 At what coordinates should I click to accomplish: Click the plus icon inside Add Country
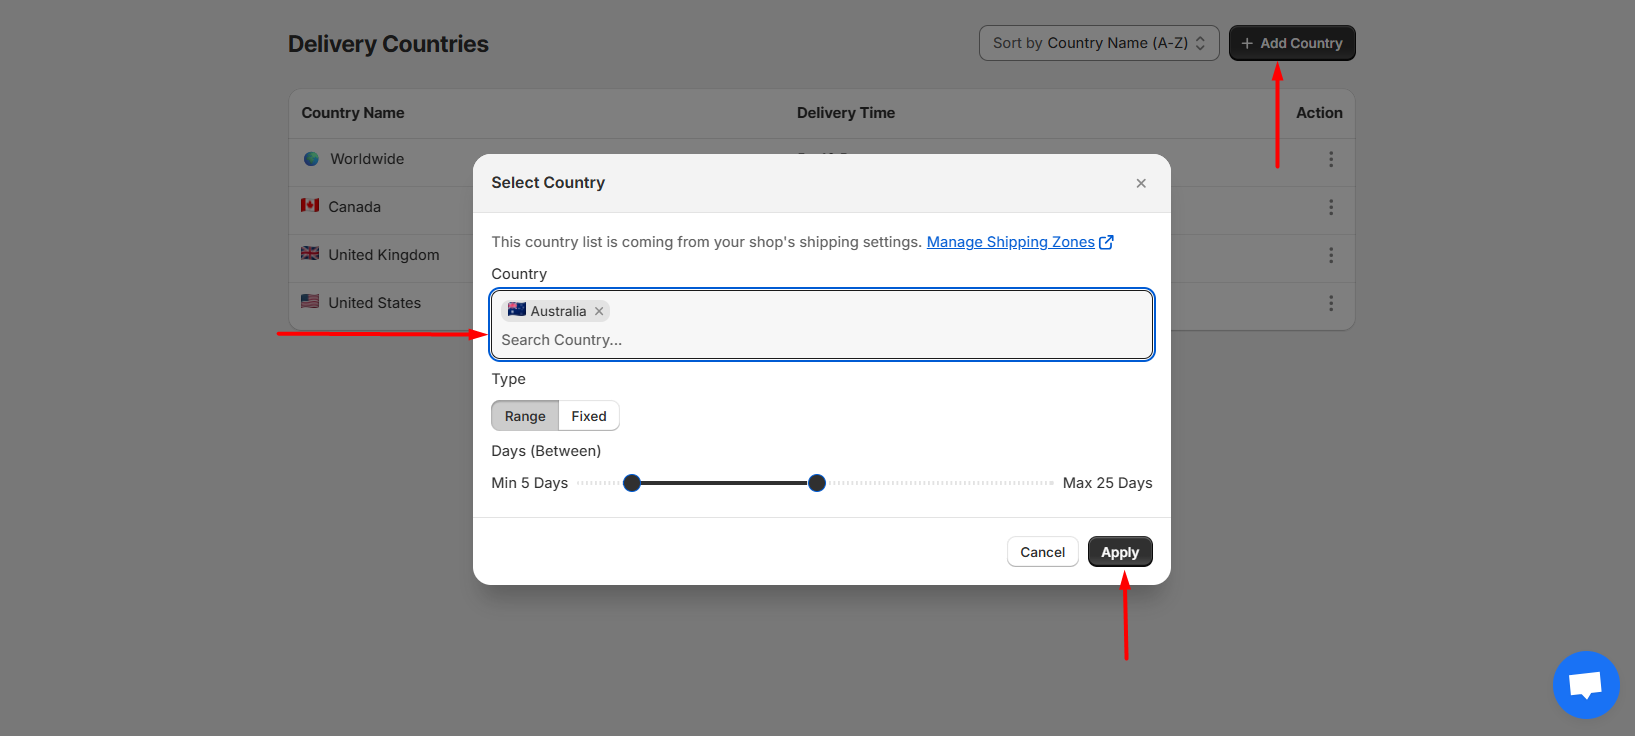(1246, 43)
